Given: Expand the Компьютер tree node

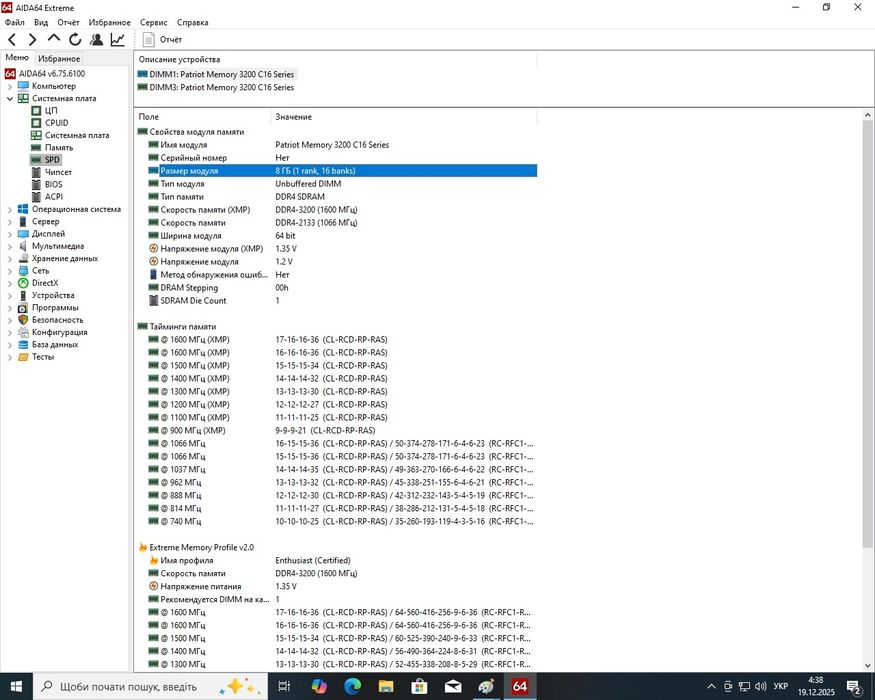Looking at the screenshot, I should pyautogui.click(x=9, y=87).
